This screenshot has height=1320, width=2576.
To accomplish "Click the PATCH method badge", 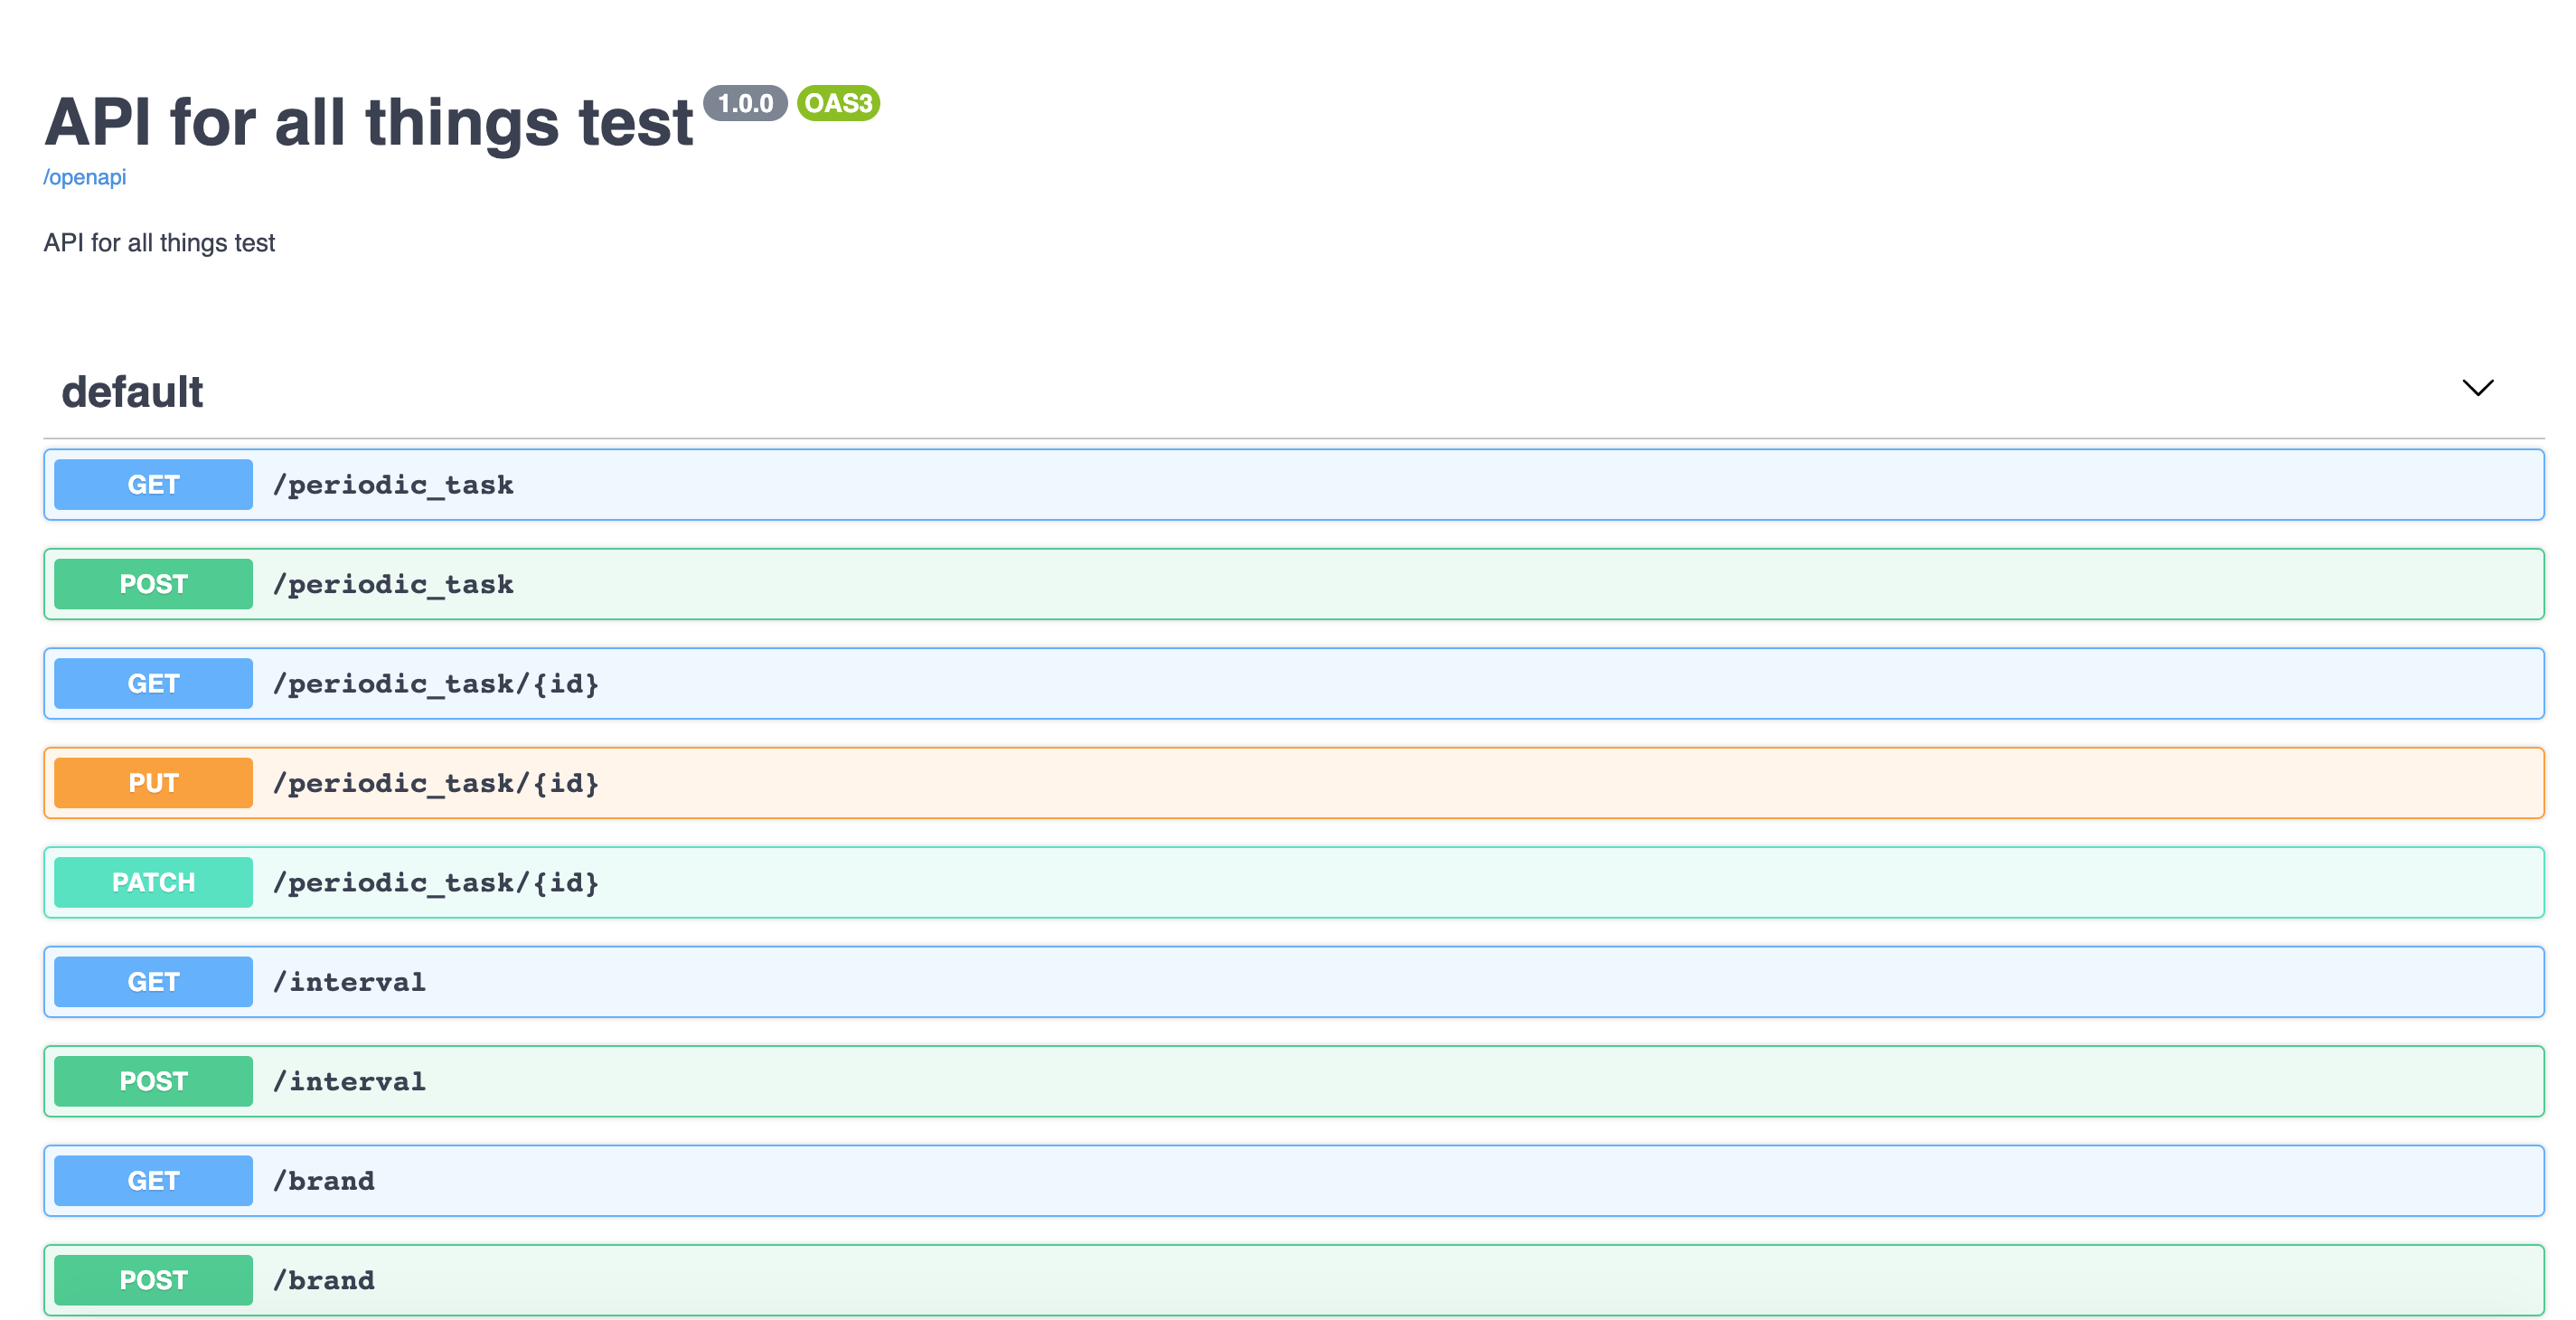I will tap(153, 883).
